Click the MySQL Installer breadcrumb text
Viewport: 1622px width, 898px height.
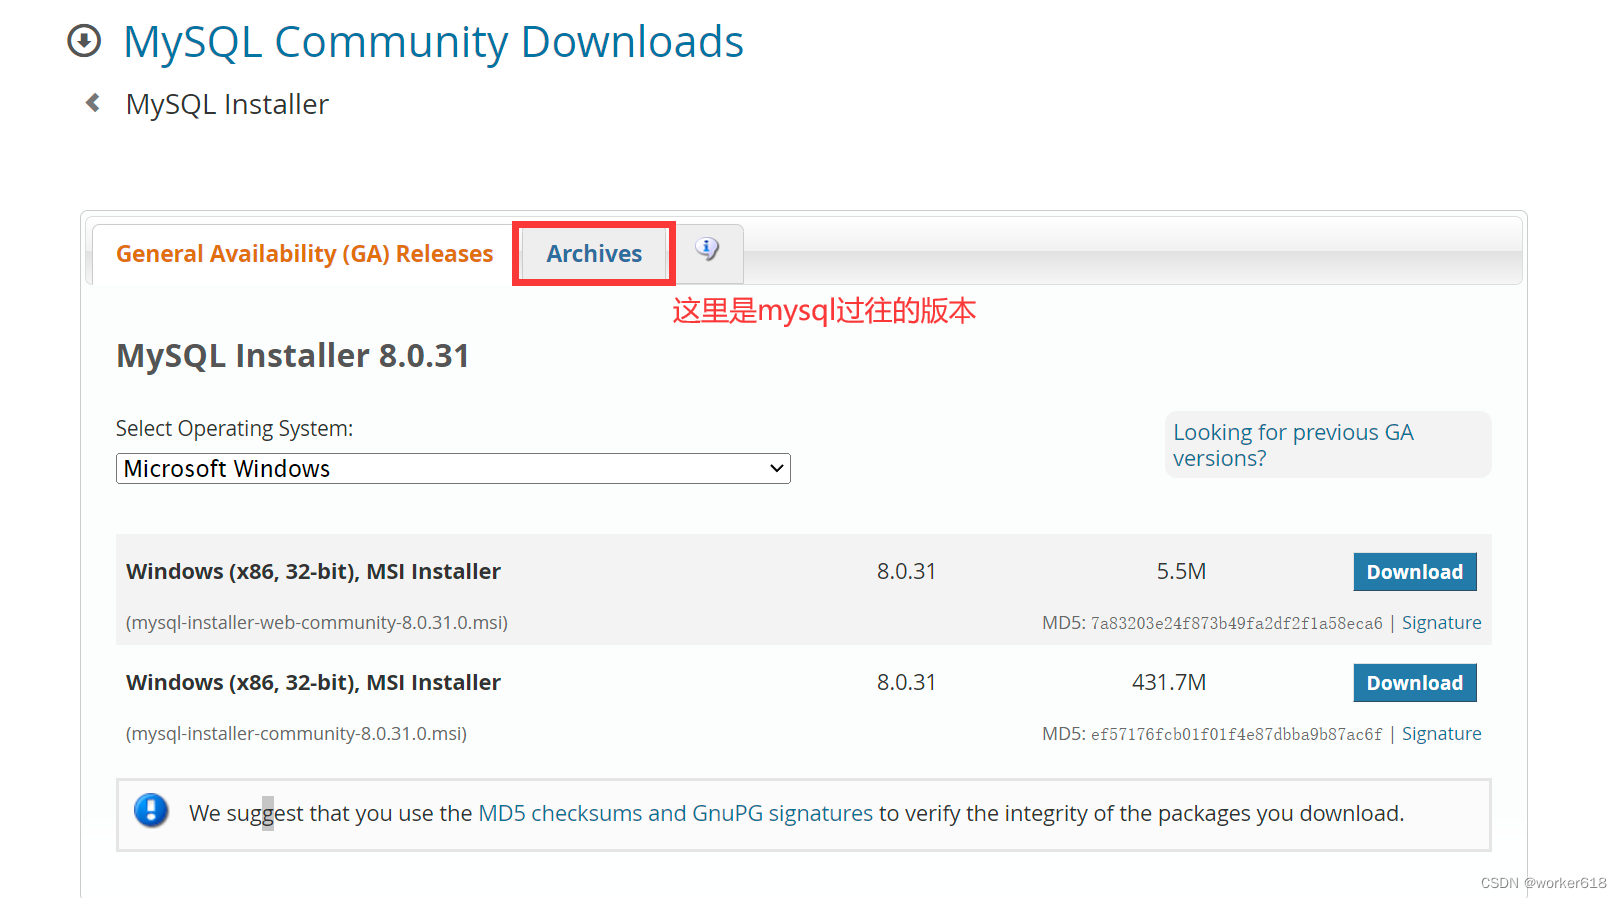227,104
